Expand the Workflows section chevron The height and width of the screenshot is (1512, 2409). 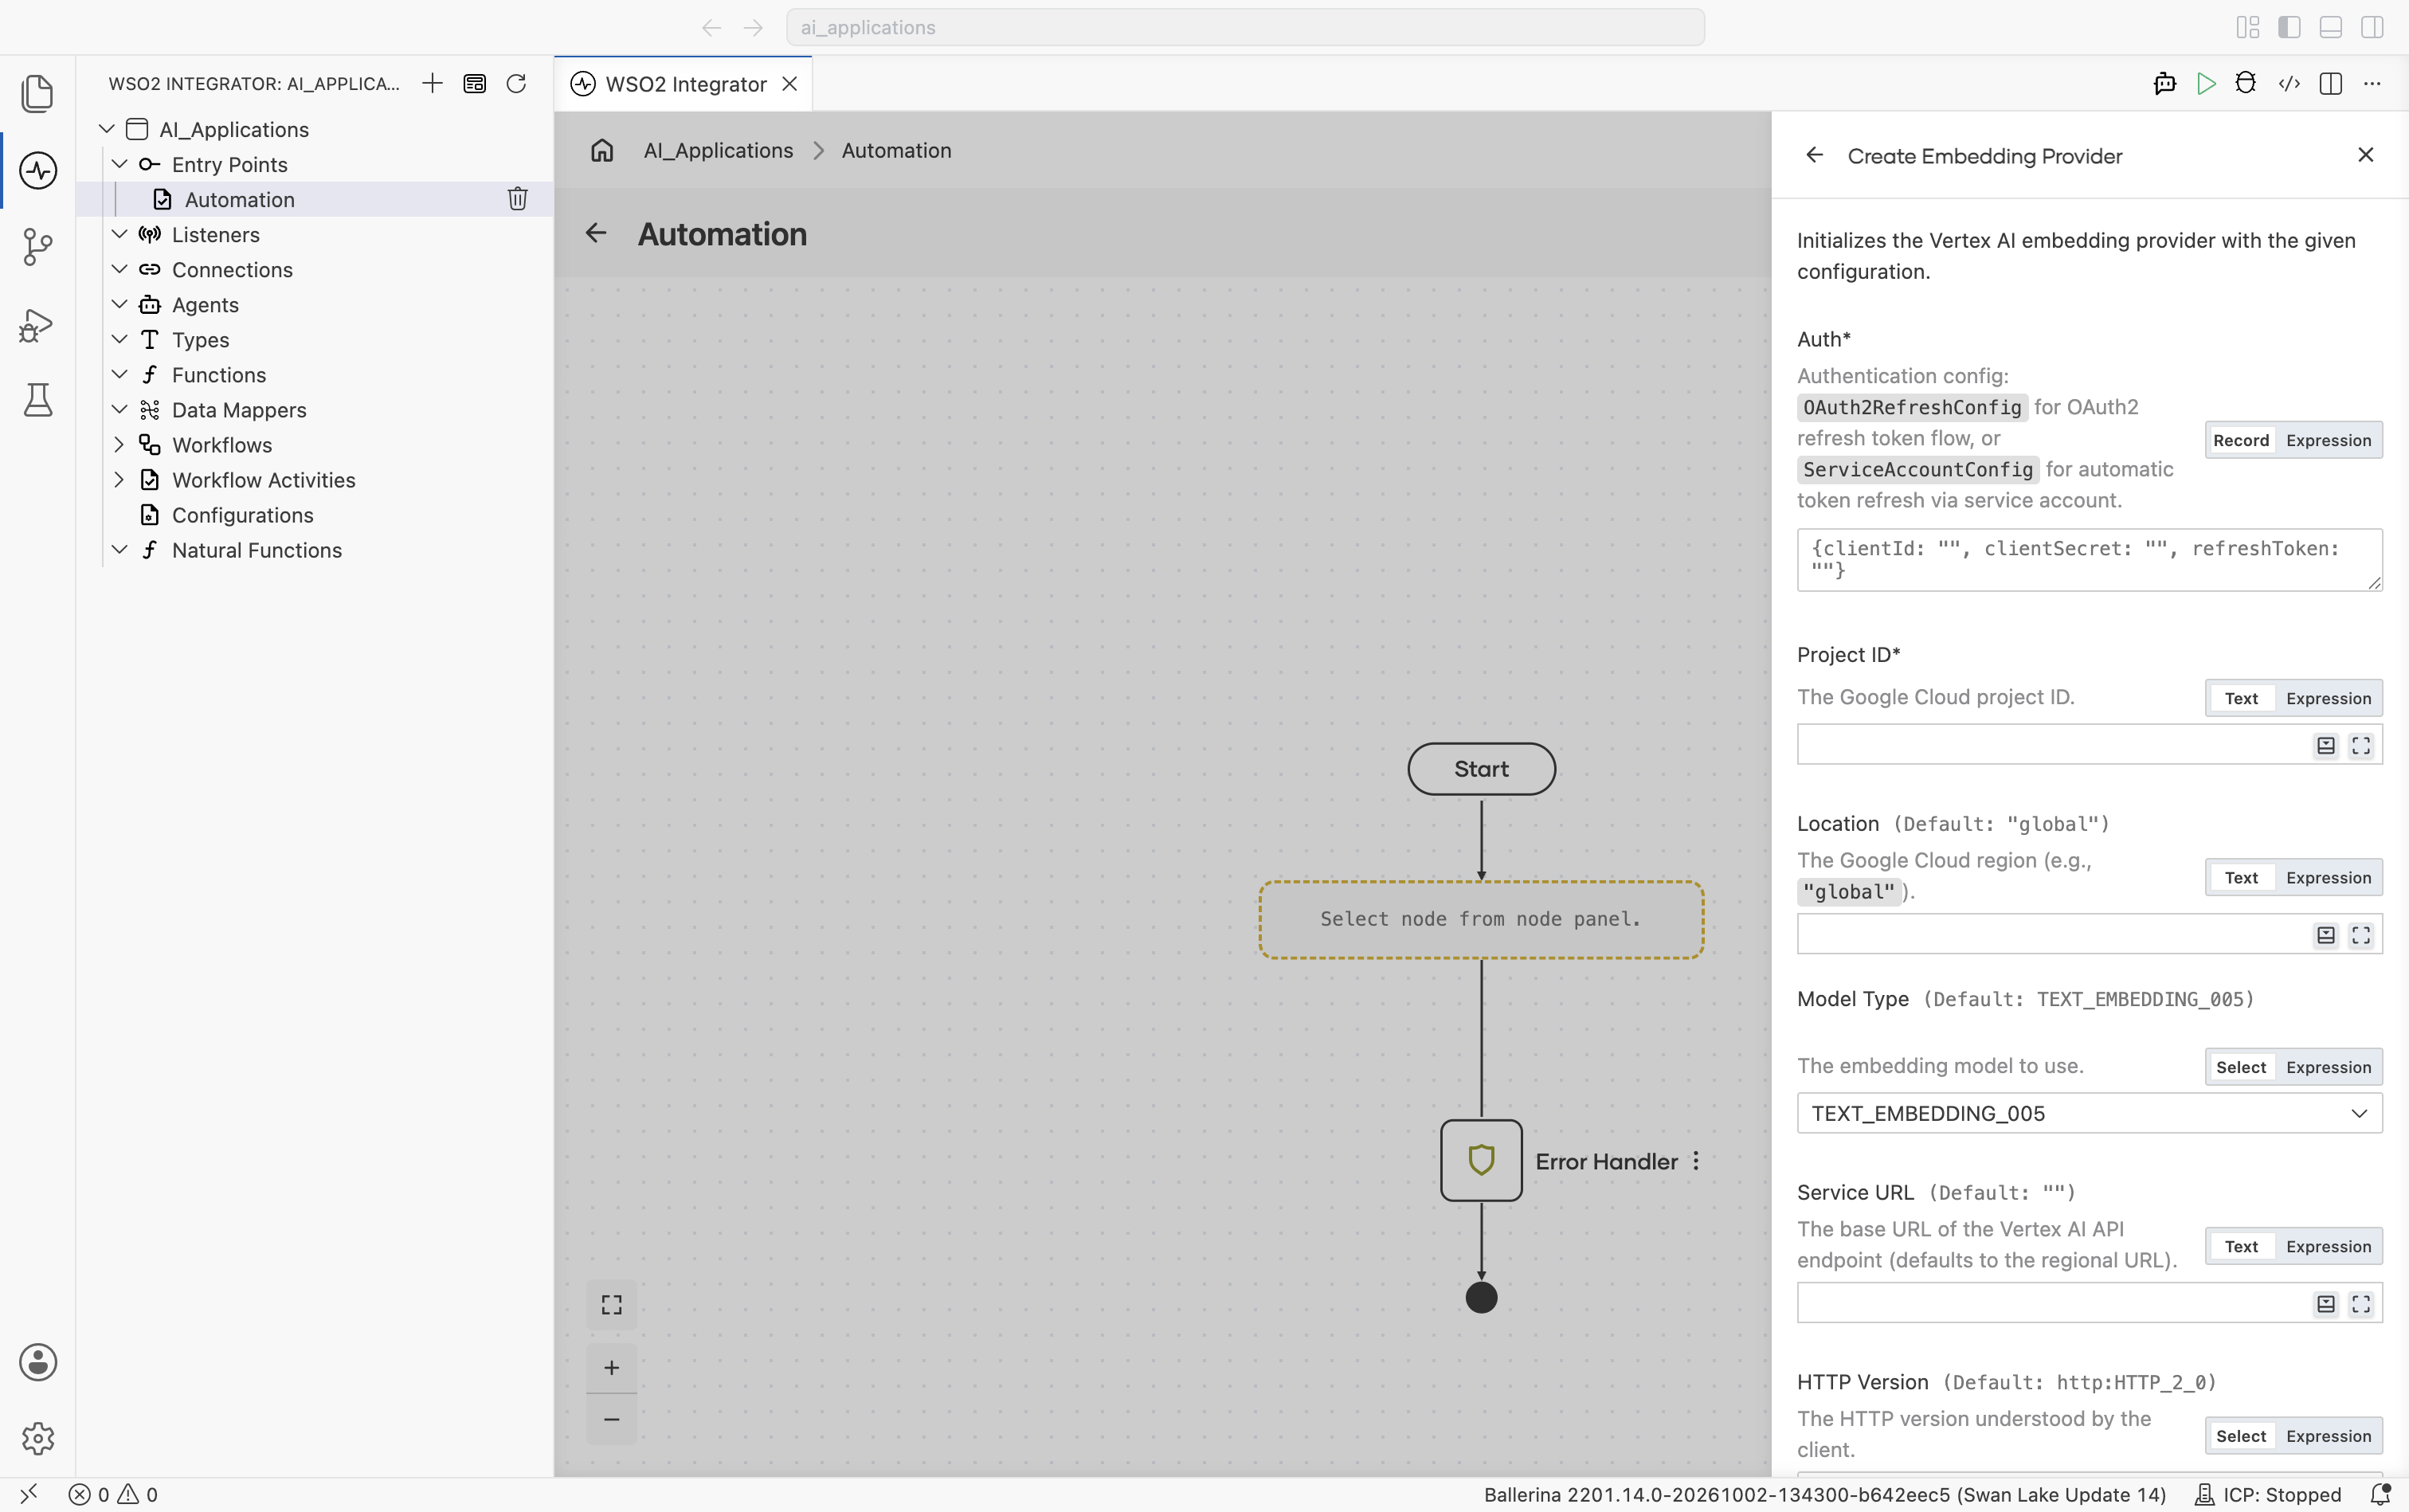(119, 444)
